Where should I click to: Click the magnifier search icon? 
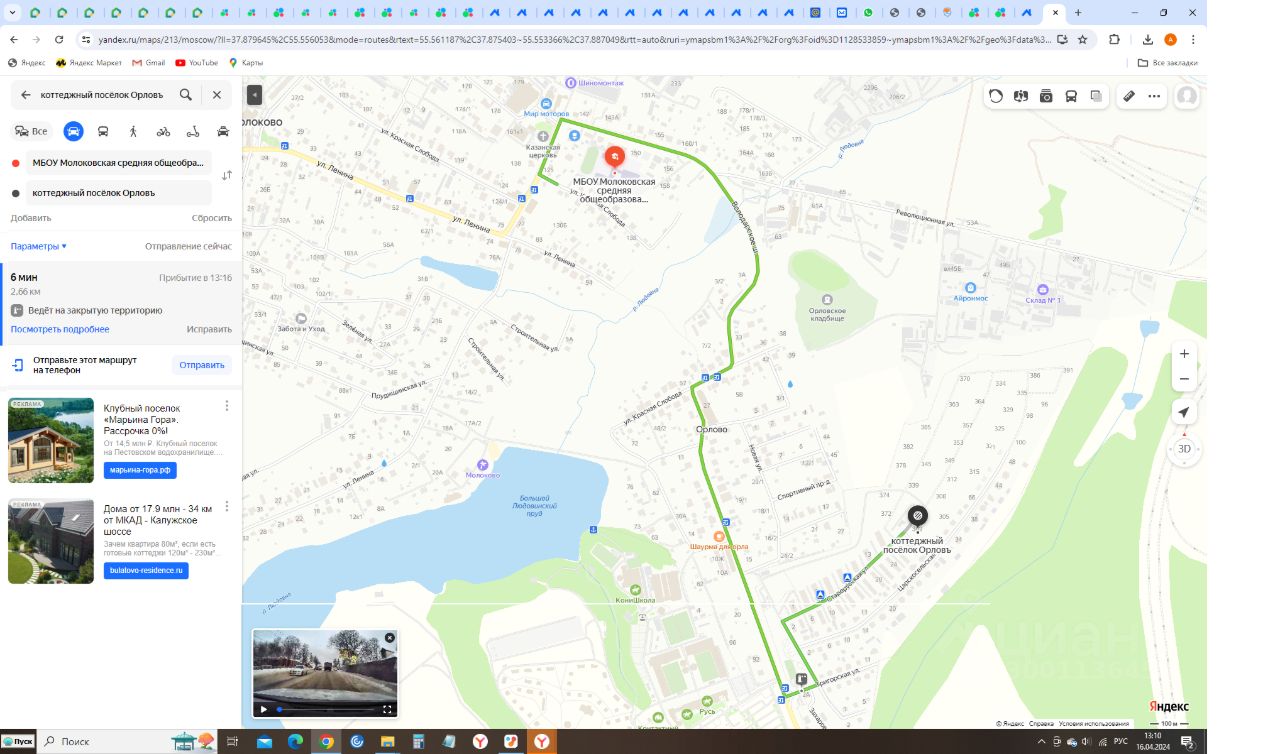pyautogui.click(x=186, y=95)
